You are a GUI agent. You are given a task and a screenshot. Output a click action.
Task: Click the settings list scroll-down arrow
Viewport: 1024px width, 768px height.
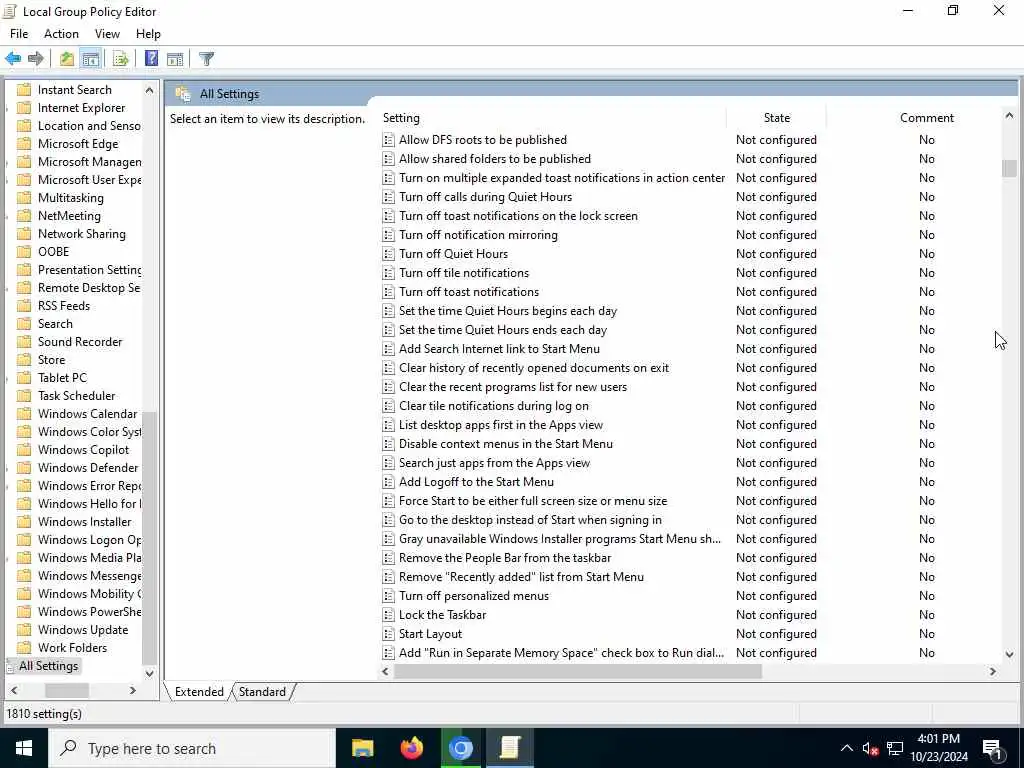click(x=1009, y=654)
